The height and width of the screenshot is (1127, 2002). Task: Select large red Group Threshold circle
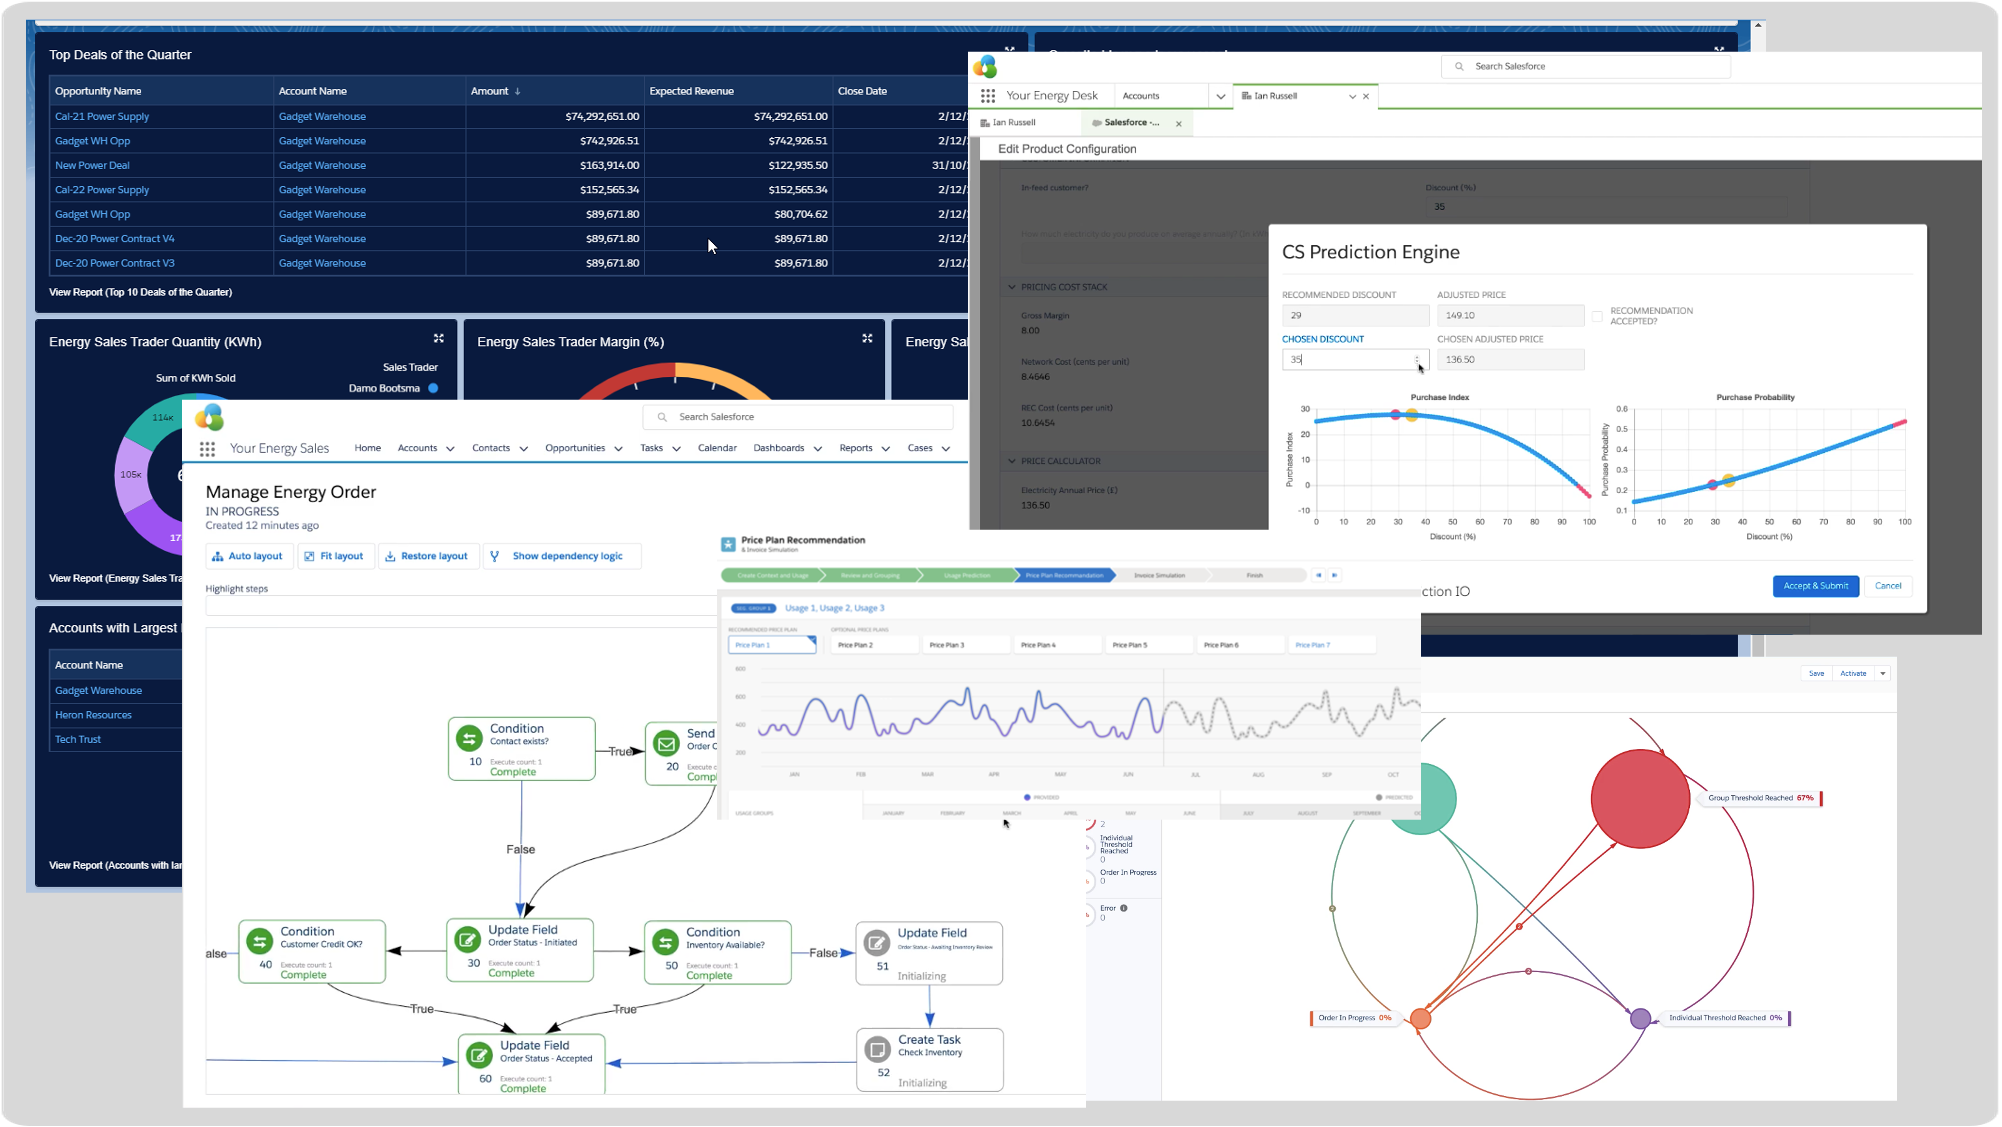click(x=1640, y=799)
